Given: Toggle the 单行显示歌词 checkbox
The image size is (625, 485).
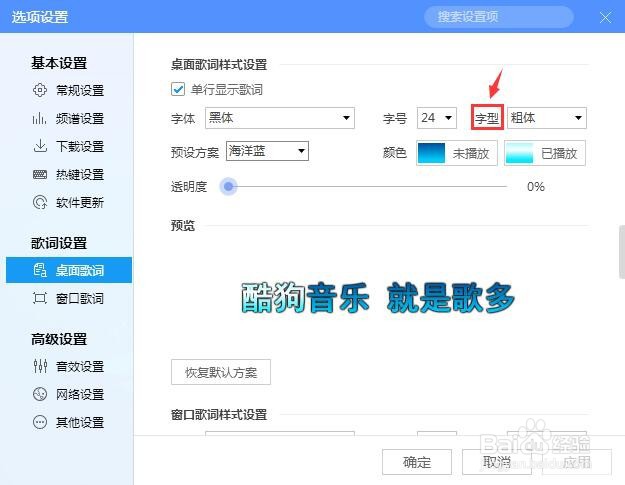Looking at the screenshot, I should tap(178, 89).
